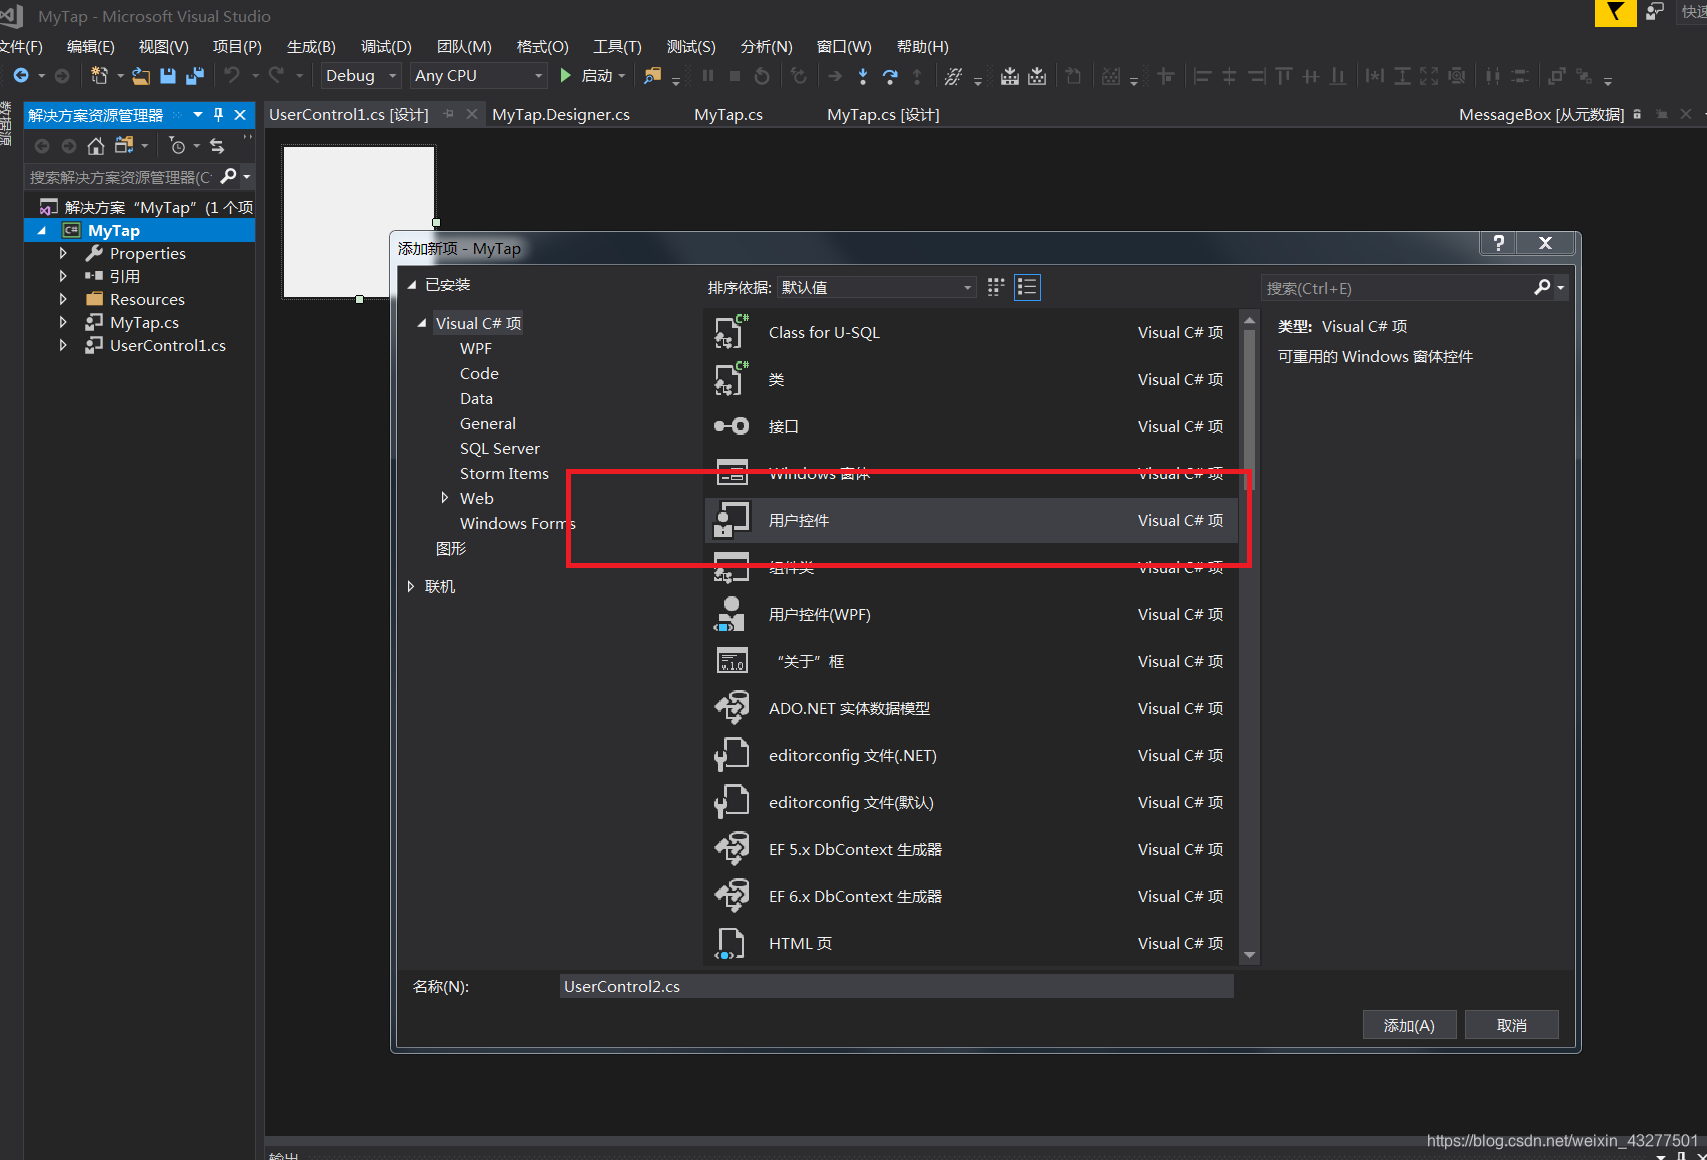The height and width of the screenshot is (1160, 1707).
Task: Open the 工具(T) menu
Action: pos(617,46)
